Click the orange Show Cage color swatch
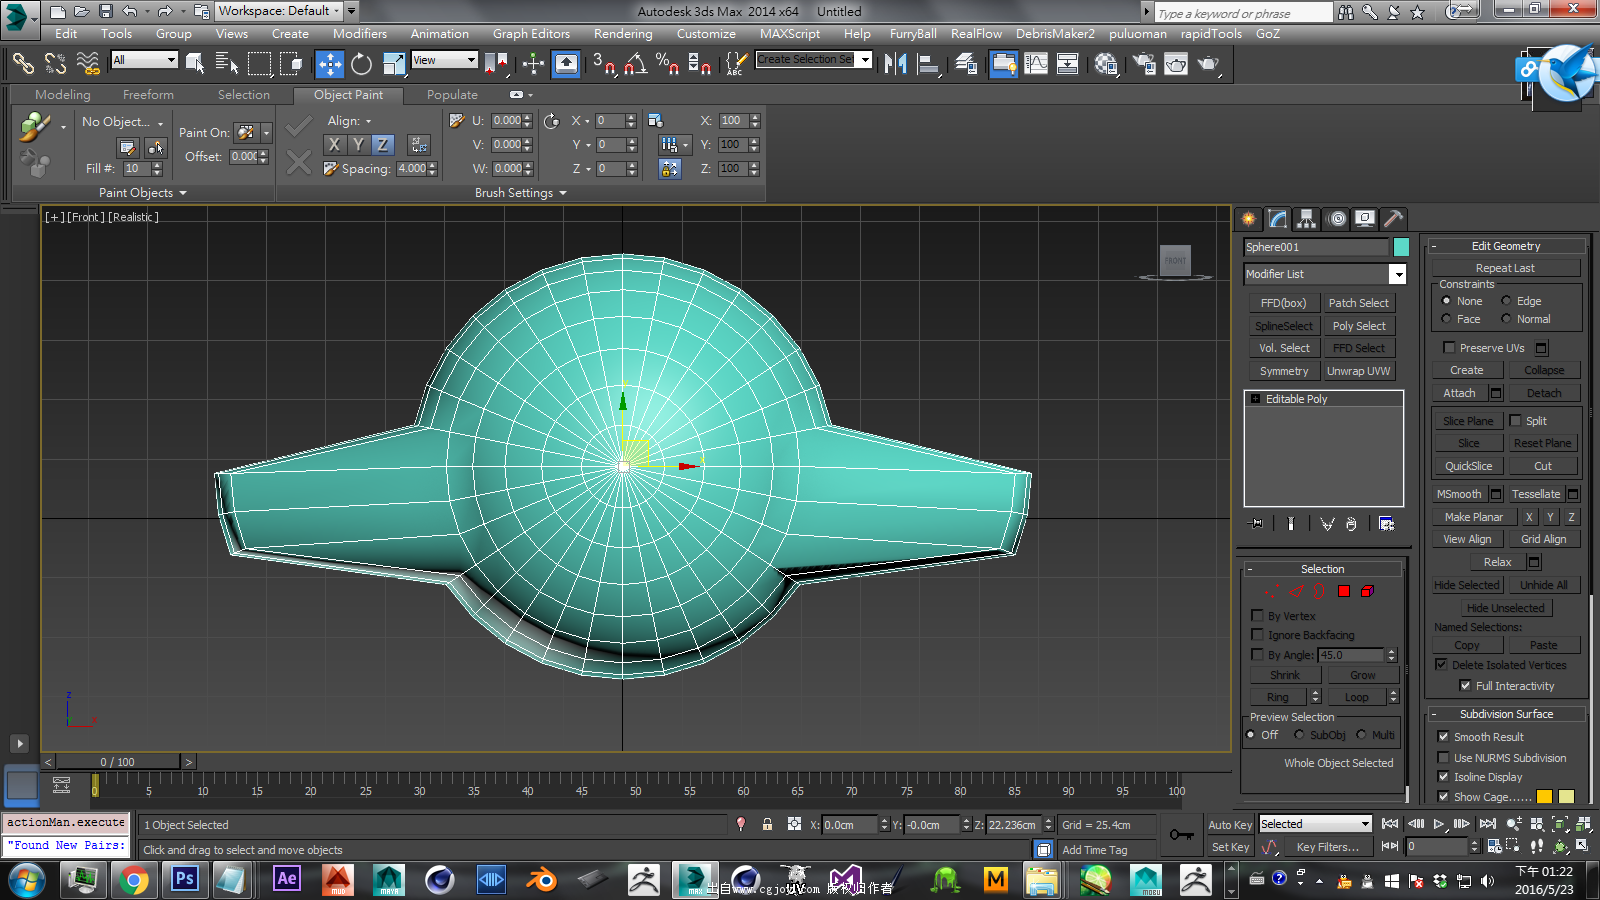Viewport: 1600px width, 900px height. [1544, 797]
